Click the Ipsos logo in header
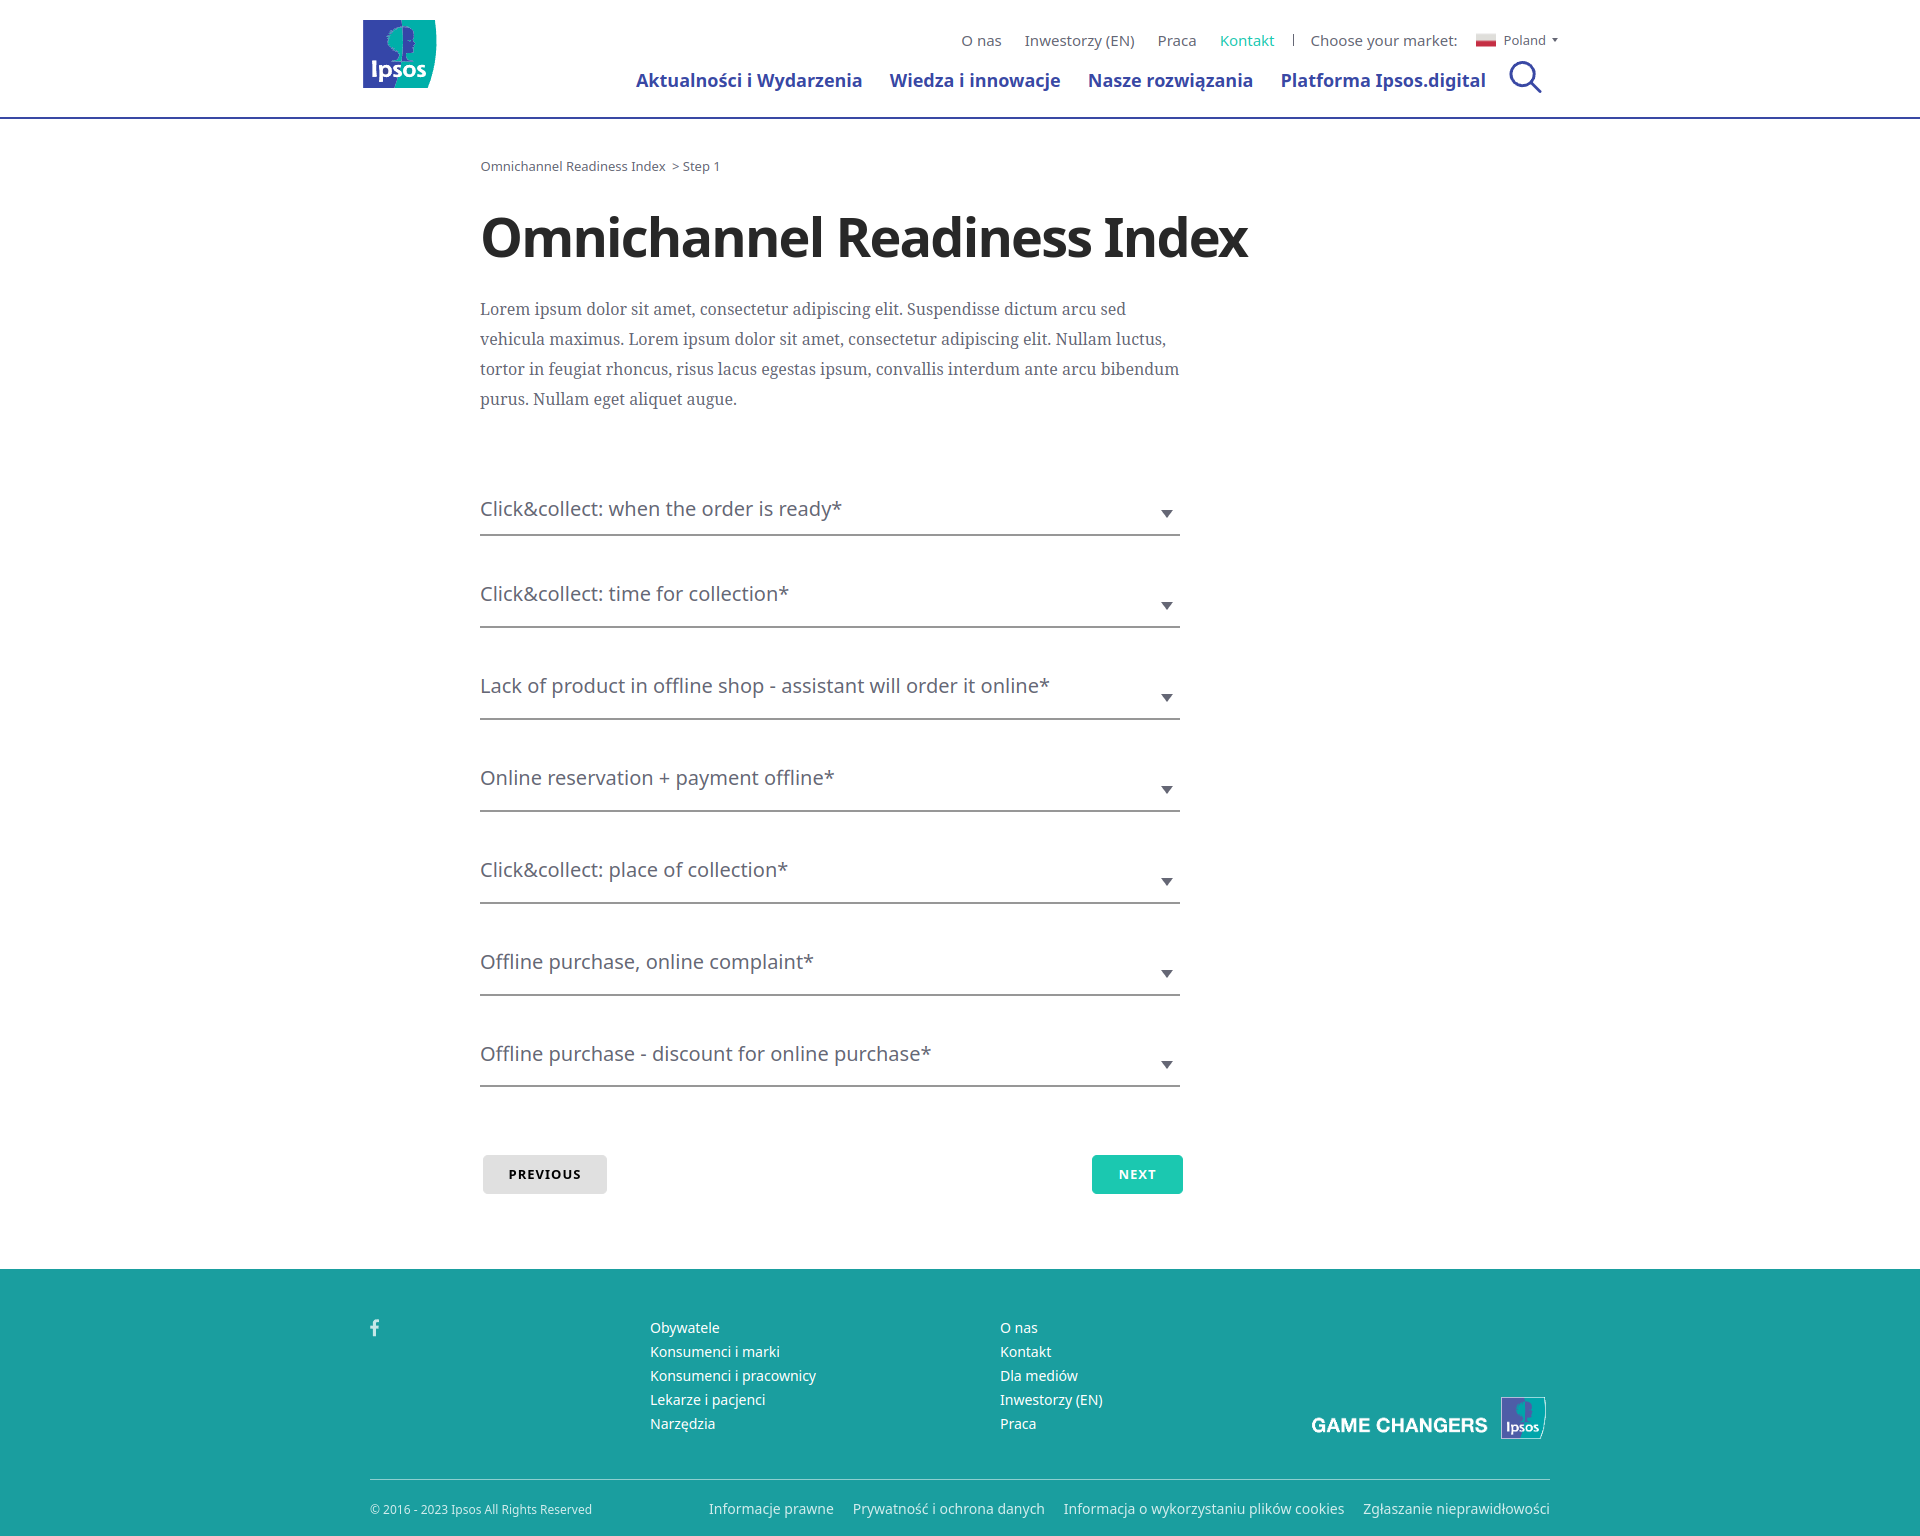 coord(399,54)
